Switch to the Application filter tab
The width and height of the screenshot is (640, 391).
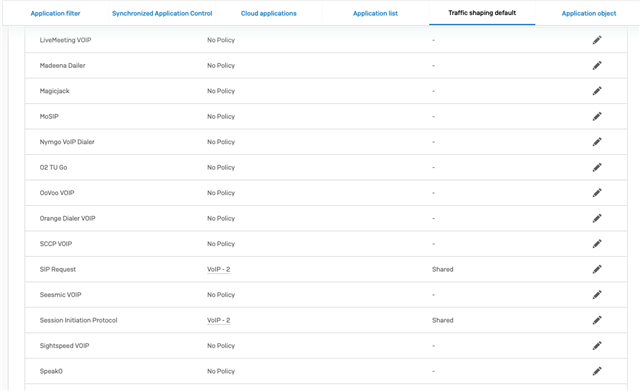click(56, 13)
